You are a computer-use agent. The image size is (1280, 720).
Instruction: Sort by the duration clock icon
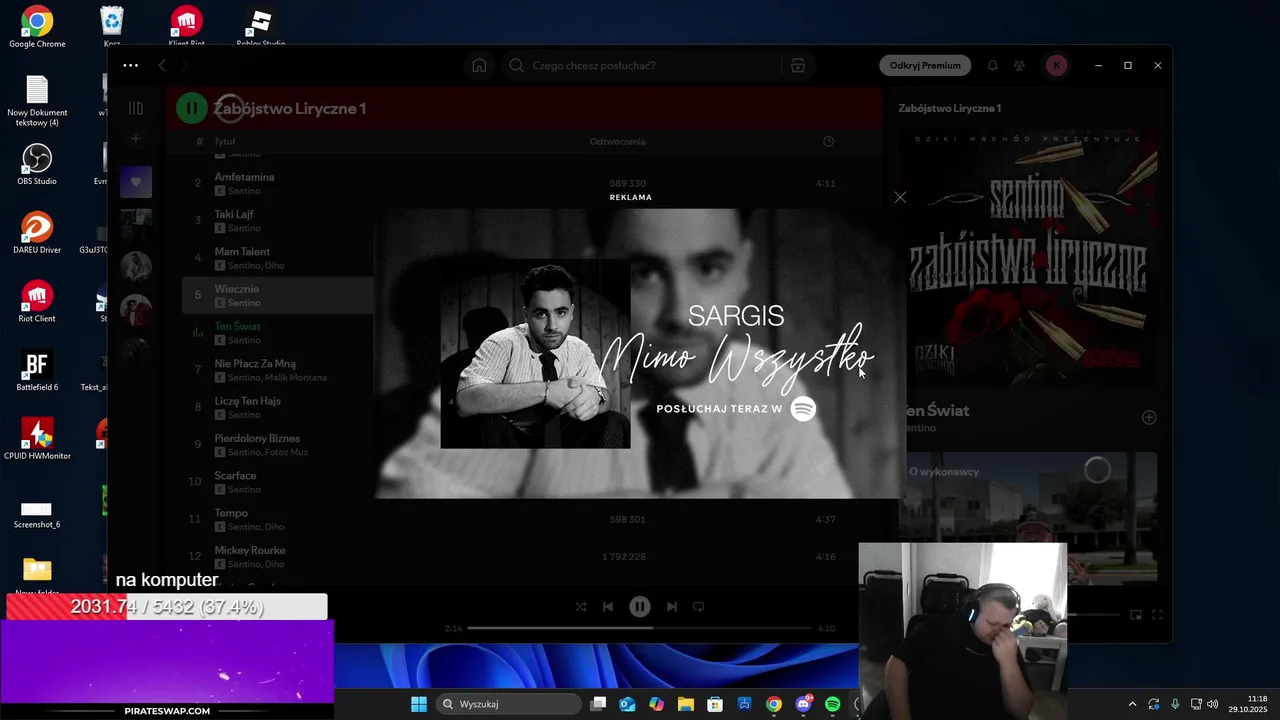point(828,142)
